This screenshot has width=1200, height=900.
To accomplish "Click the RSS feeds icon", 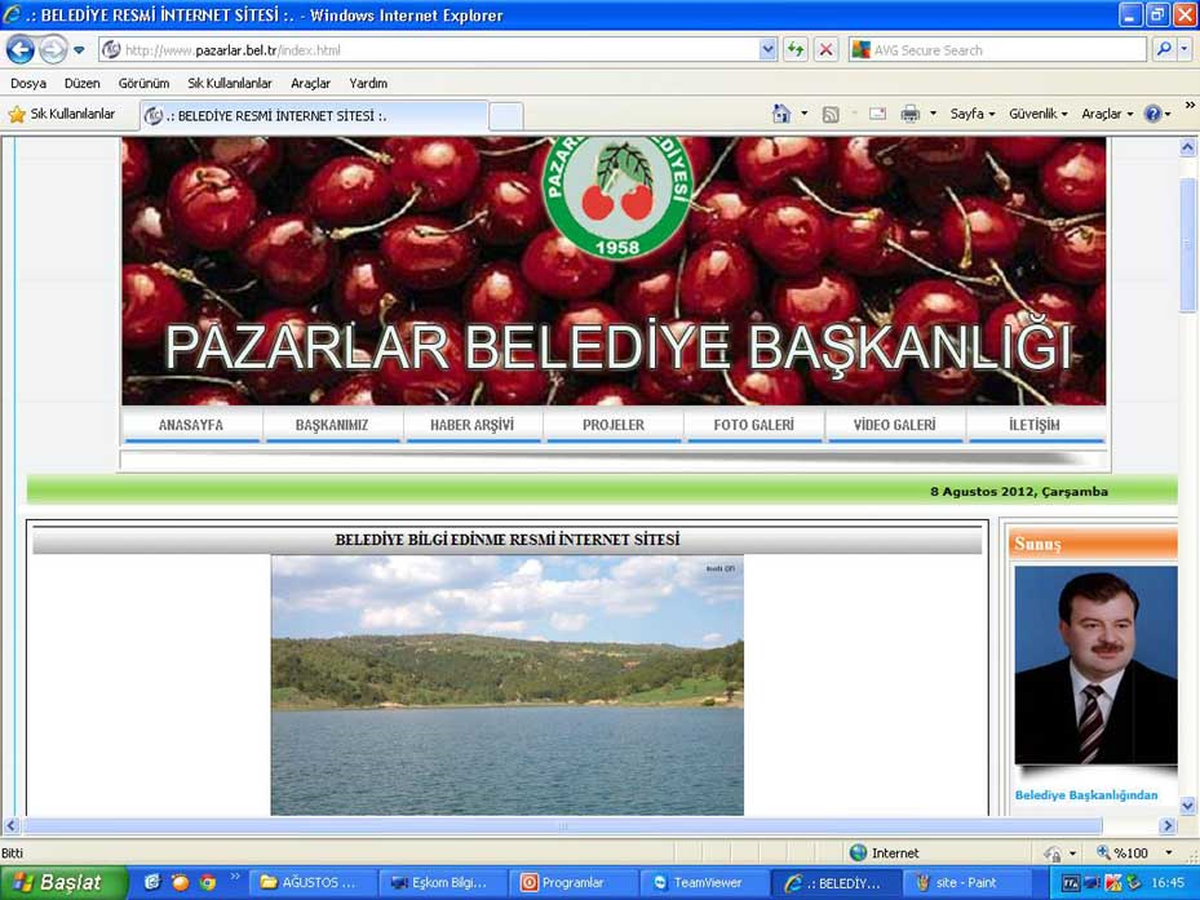I will point(831,115).
